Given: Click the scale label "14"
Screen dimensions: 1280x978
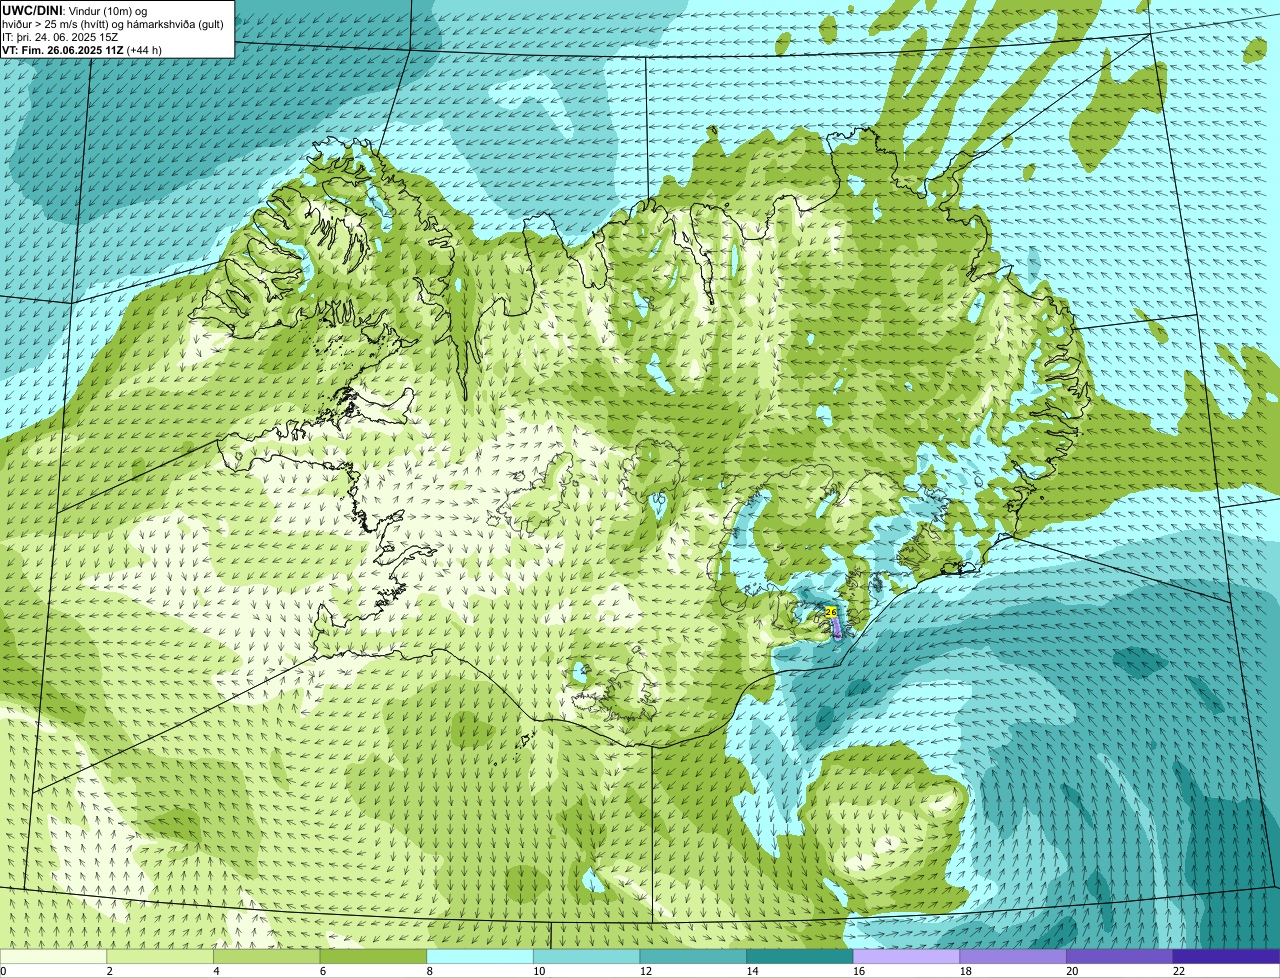Looking at the screenshot, I should (x=752, y=971).
